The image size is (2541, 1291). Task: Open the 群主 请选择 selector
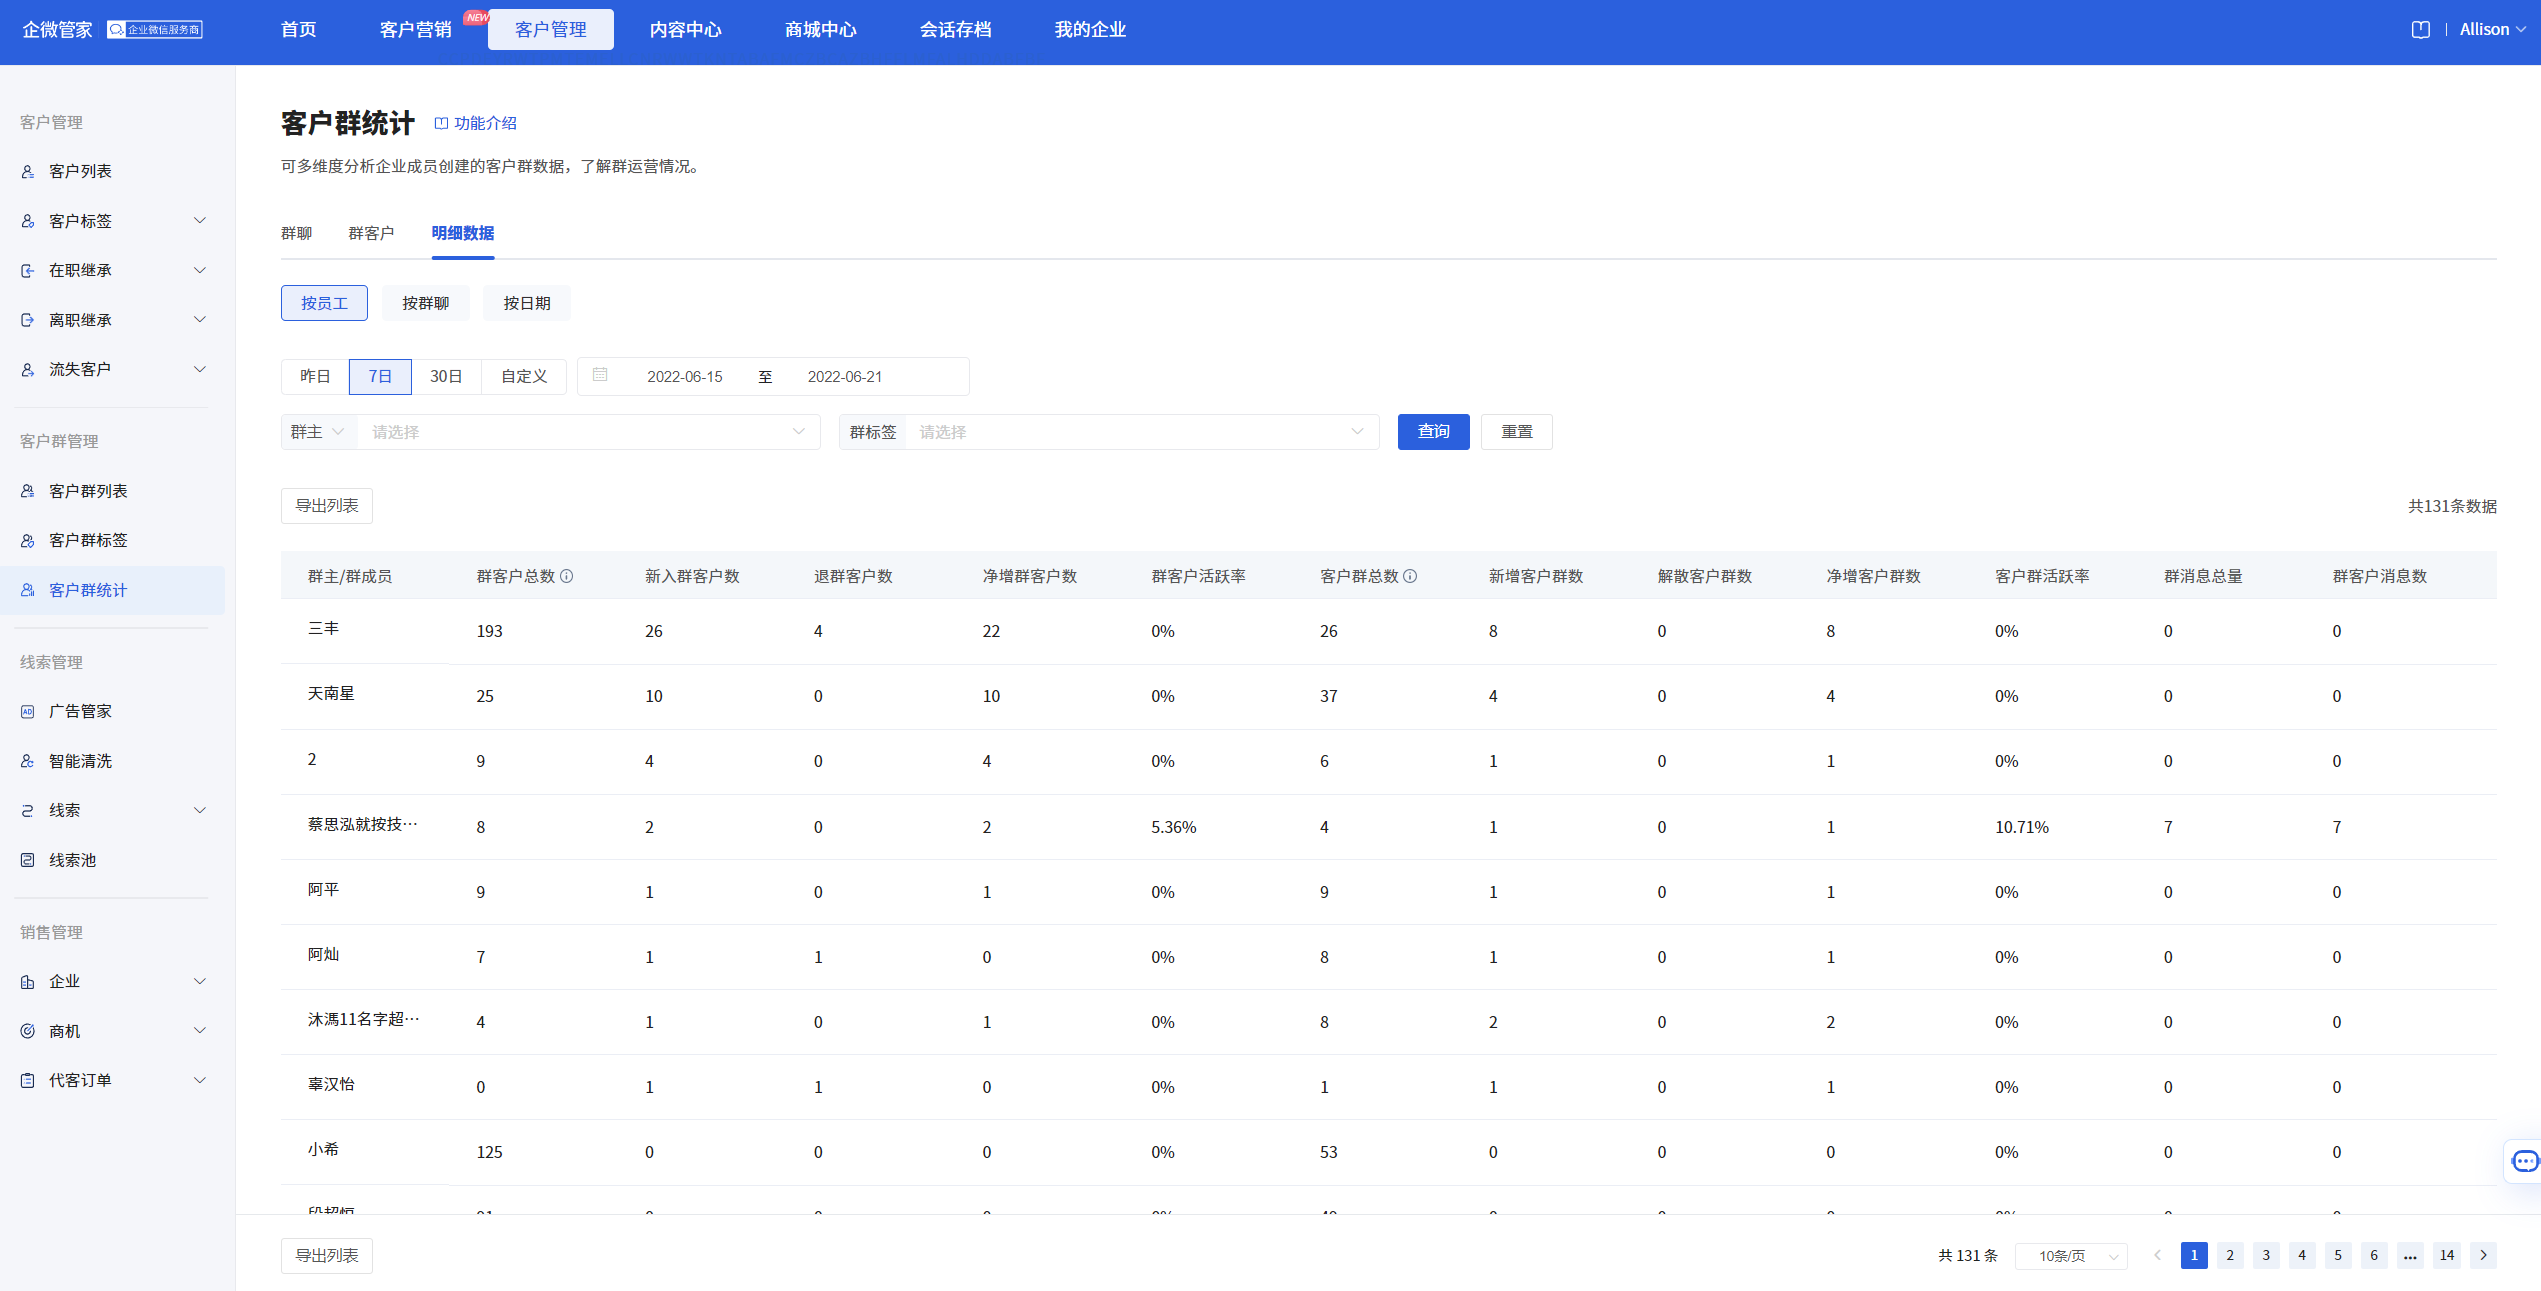(589, 432)
